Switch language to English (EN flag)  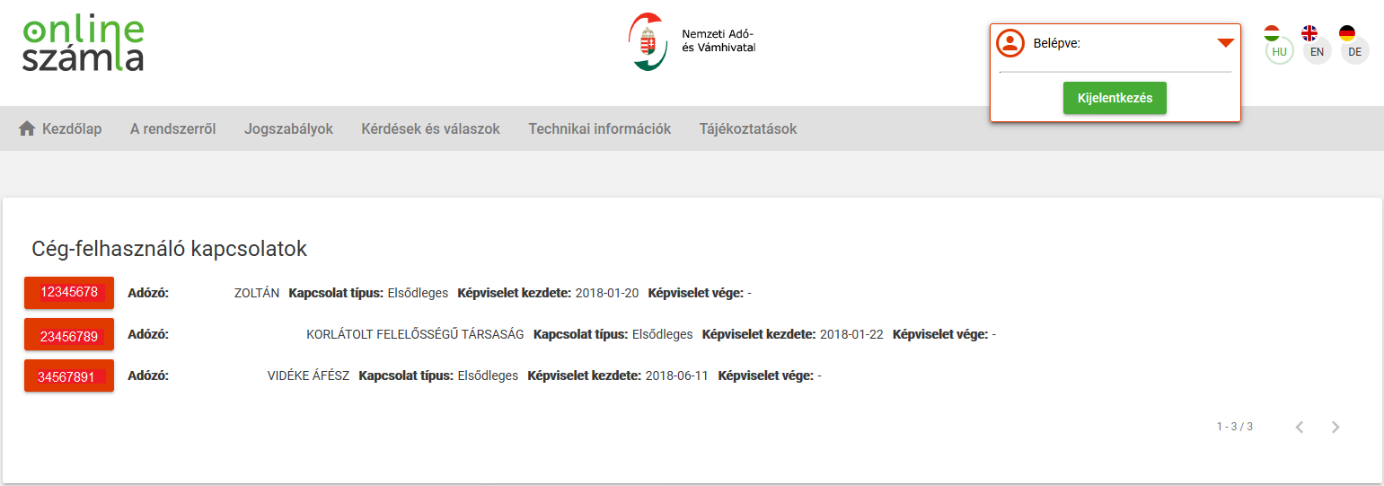click(x=1316, y=46)
